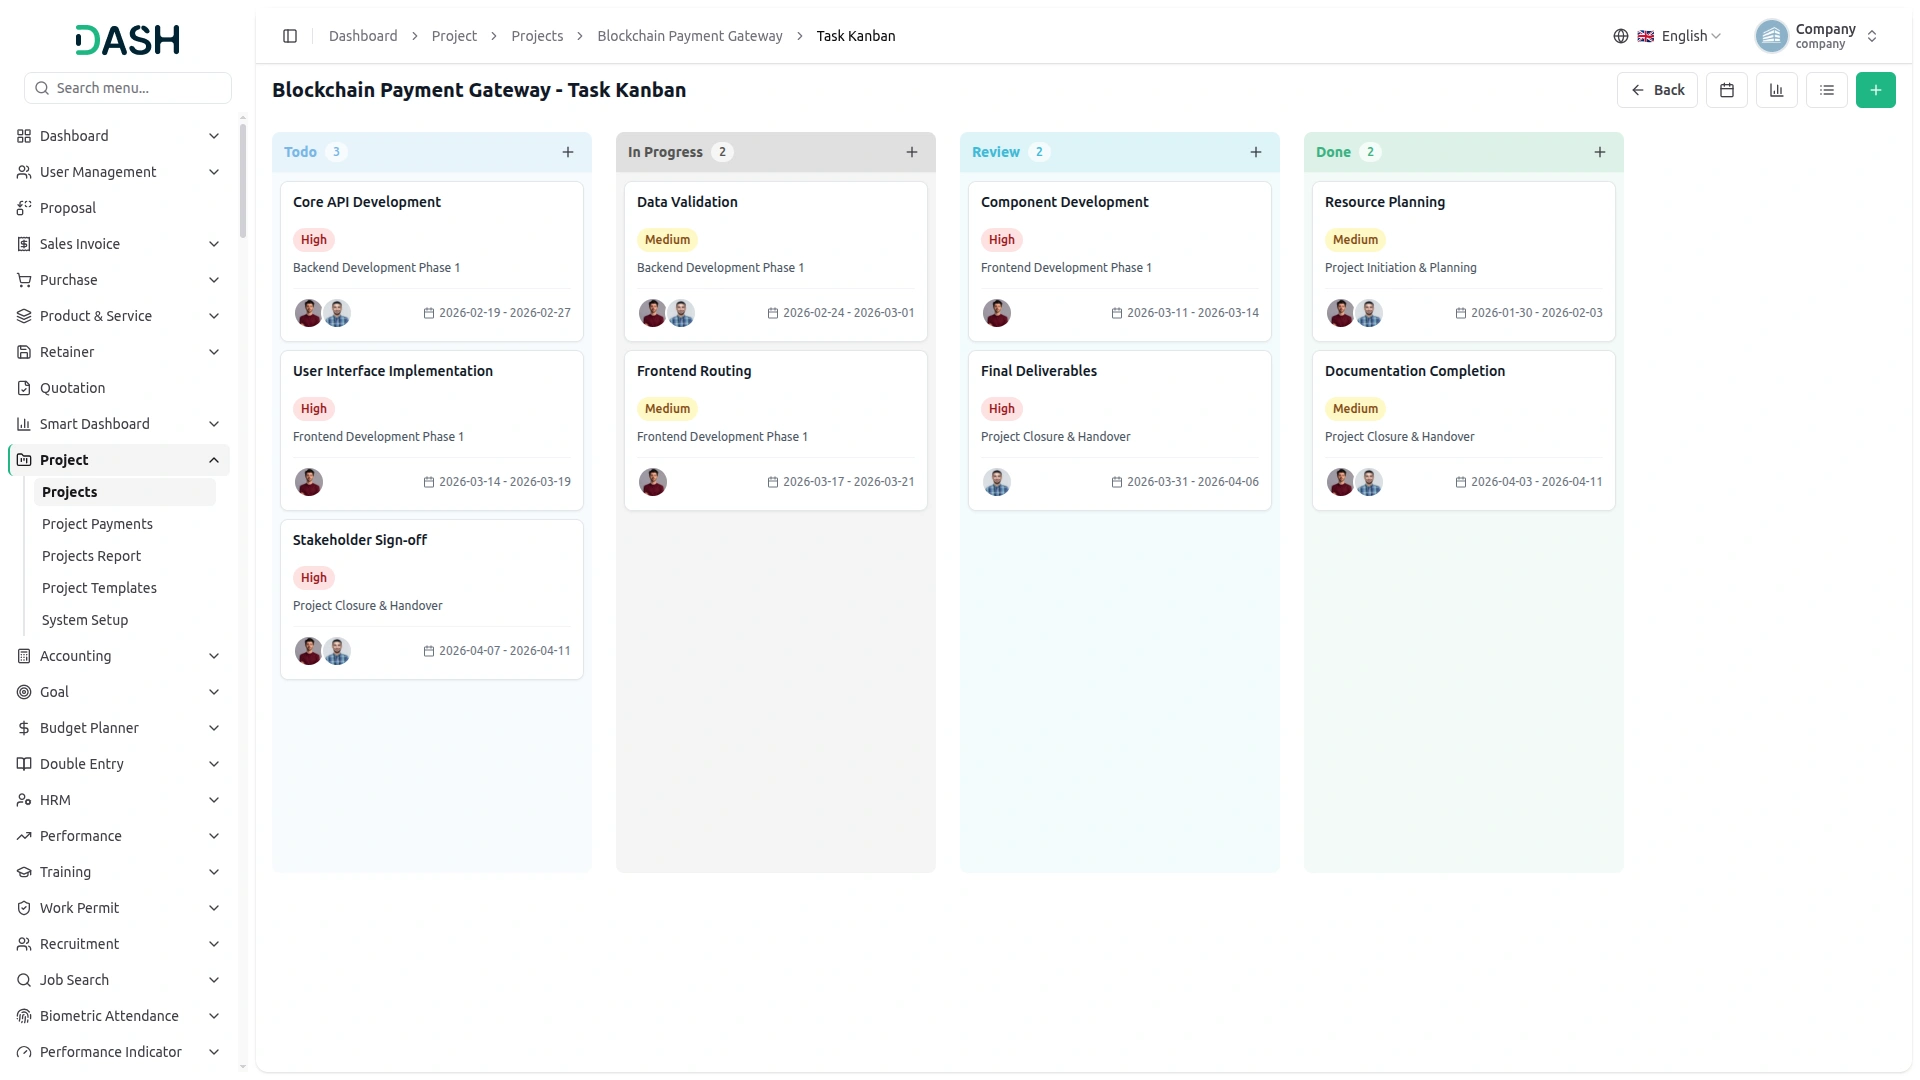Add a task to In Progress column
The width and height of the screenshot is (1920, 1080).
pyautogui.click(x=912, y=152)
